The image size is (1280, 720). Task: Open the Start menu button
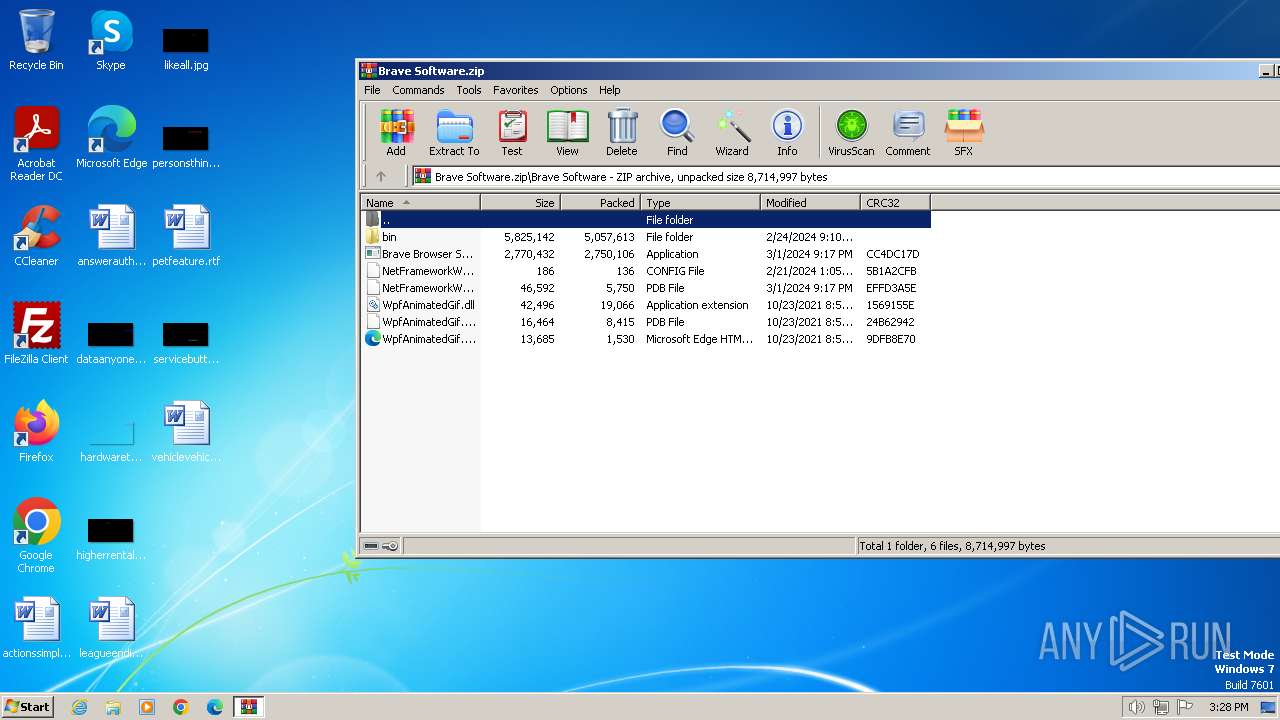pos(27,706)
